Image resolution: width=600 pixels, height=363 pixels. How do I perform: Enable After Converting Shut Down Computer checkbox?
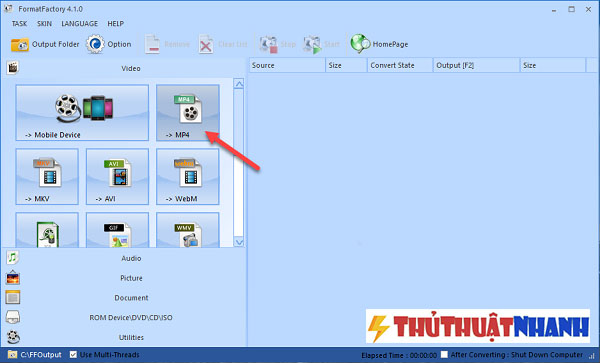click(444, 355)
